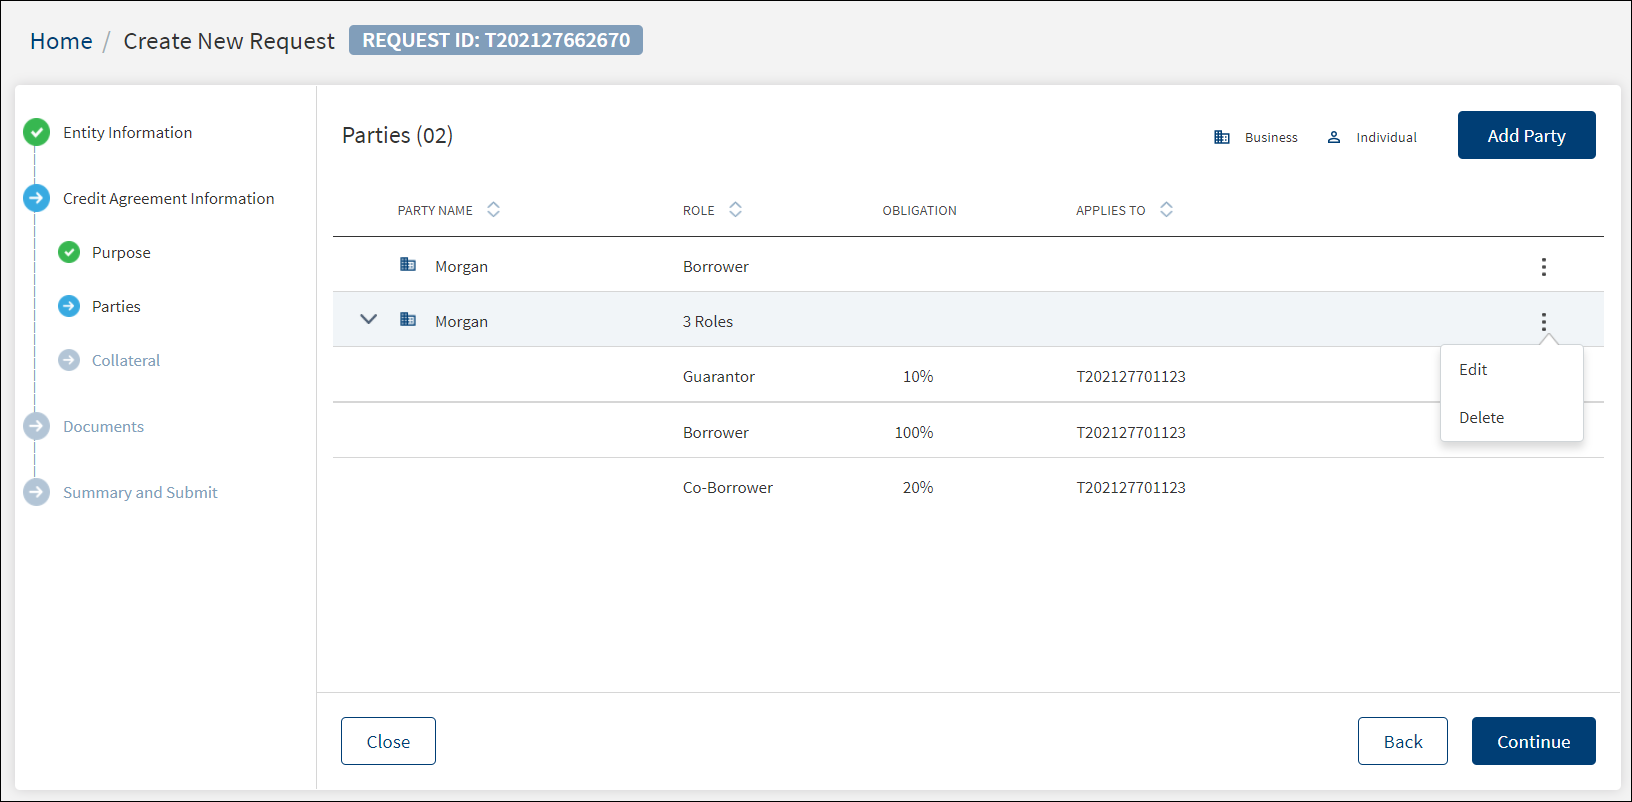
Task: Open Summary and Submit step
Action: click(140, 492)
